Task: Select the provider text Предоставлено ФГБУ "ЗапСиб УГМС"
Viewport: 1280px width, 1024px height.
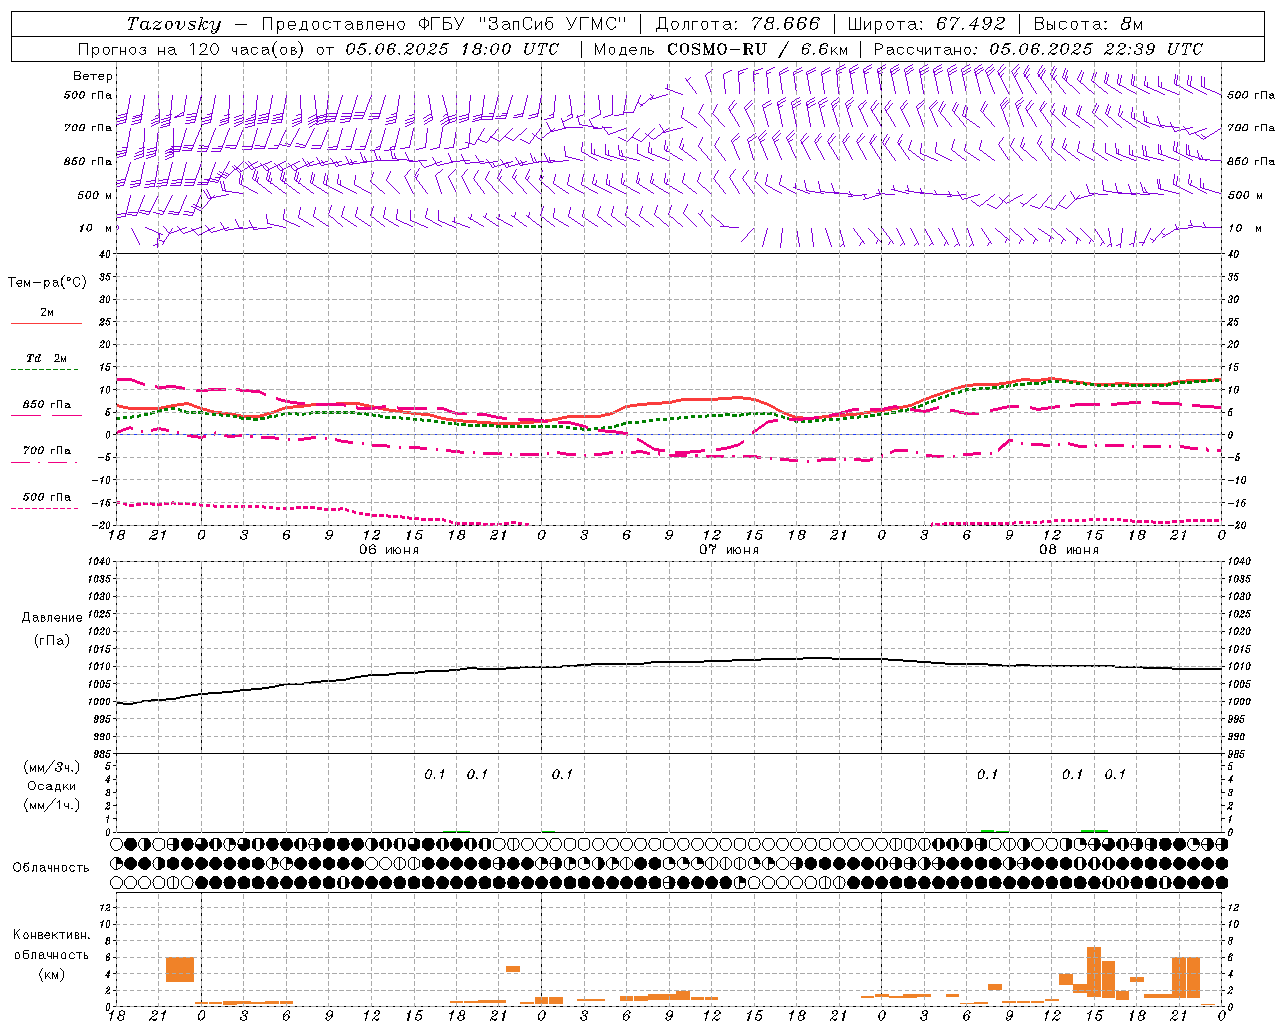Action: click(x=444, y=24)
